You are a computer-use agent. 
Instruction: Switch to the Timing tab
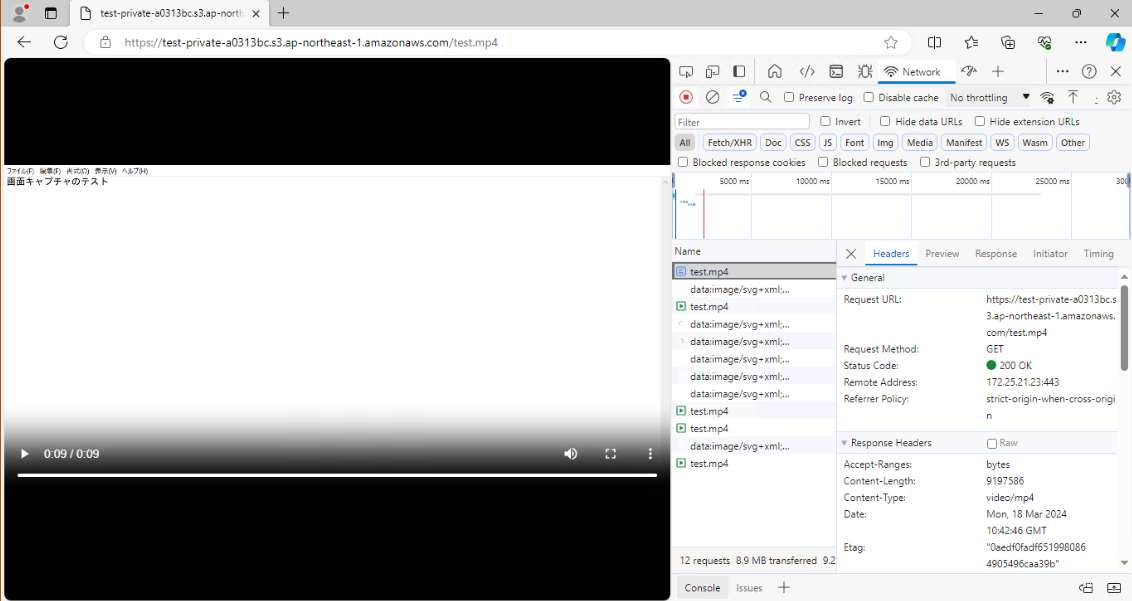click(1098, 254)
